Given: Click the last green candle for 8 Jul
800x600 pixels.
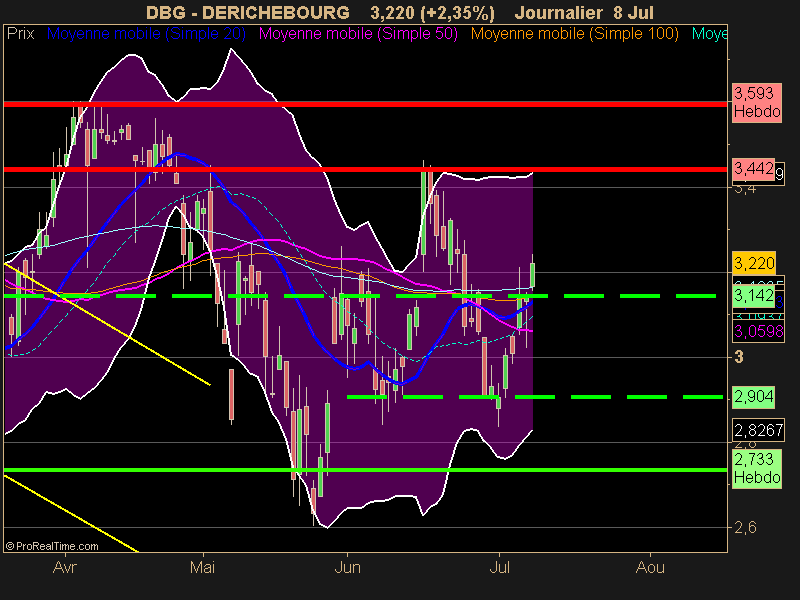Looking at the screenshot, I should pos(533,276).
